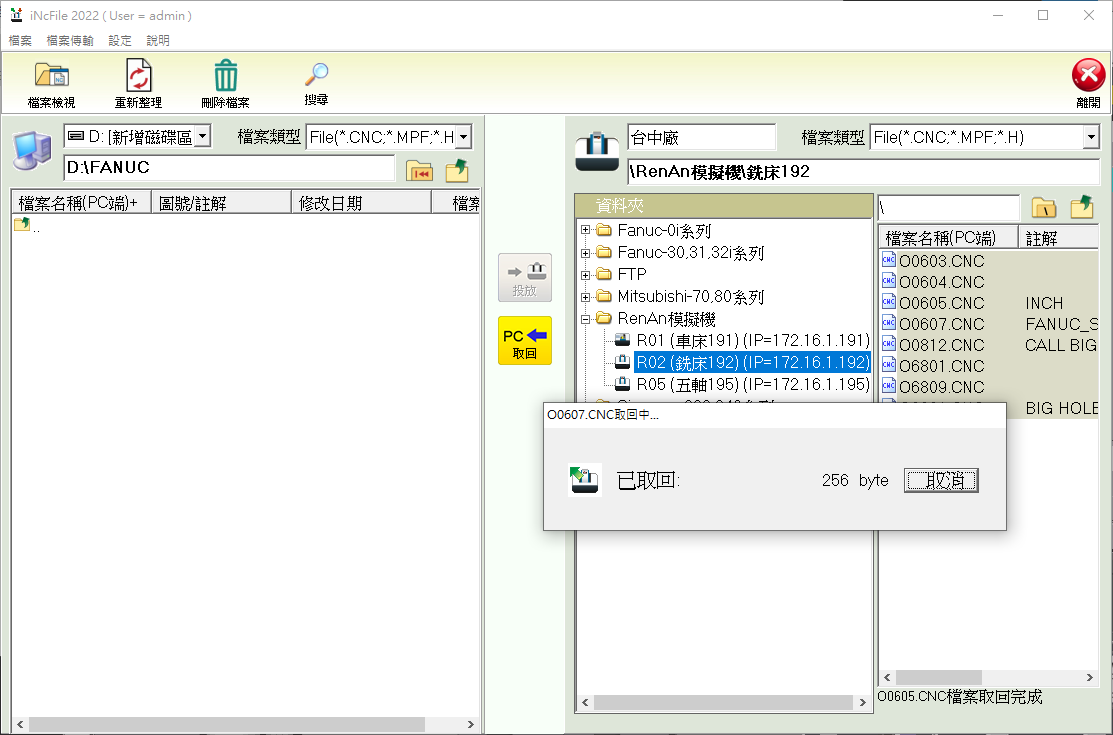This screenshot has width=1113, height=735.
Task: Click the iNcFile app icon in title bar
Action: tap(16, 15)
